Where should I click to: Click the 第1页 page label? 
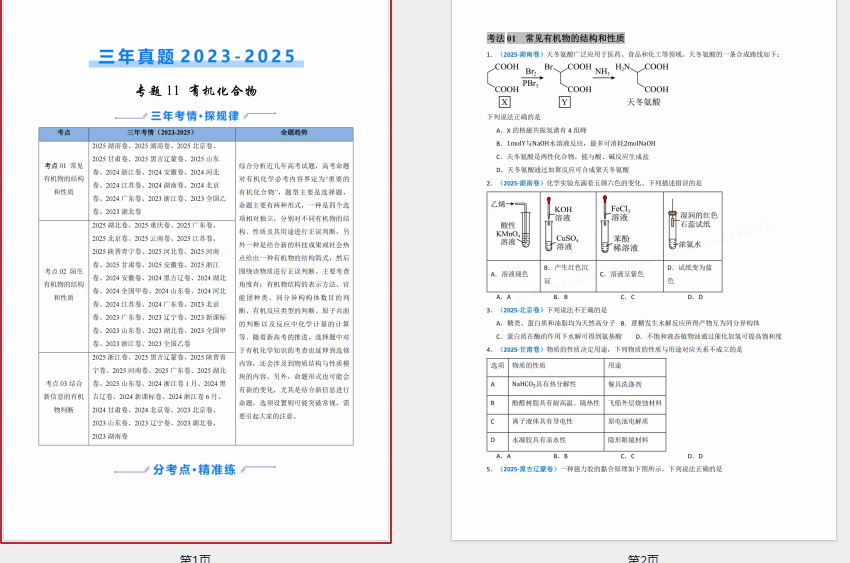[196, 558]
